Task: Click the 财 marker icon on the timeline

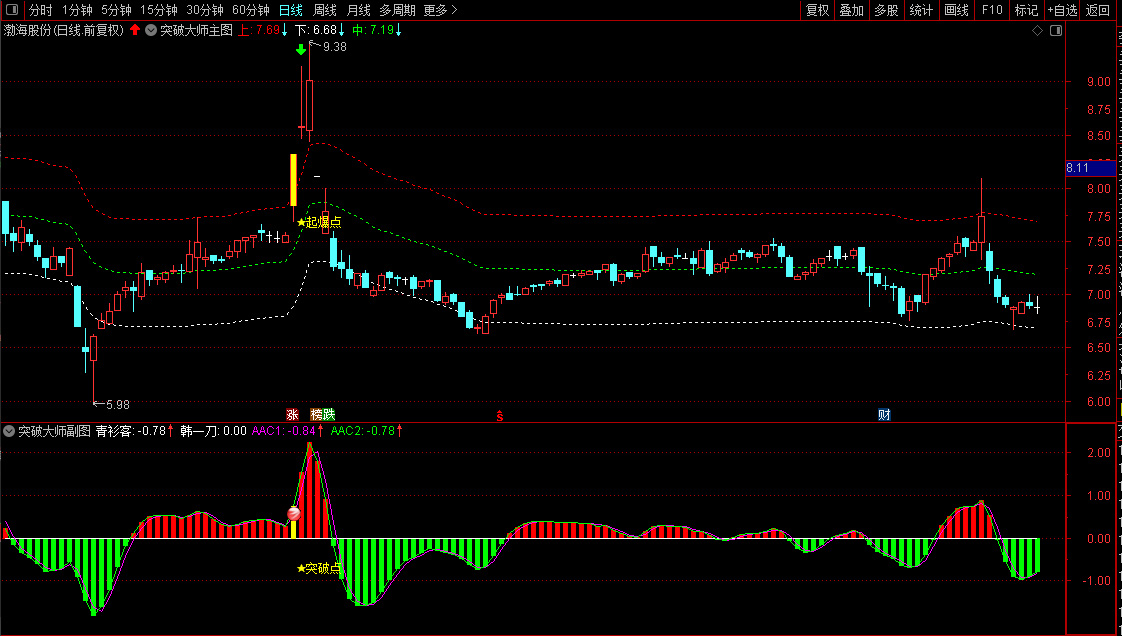Action: coord(884,414)
